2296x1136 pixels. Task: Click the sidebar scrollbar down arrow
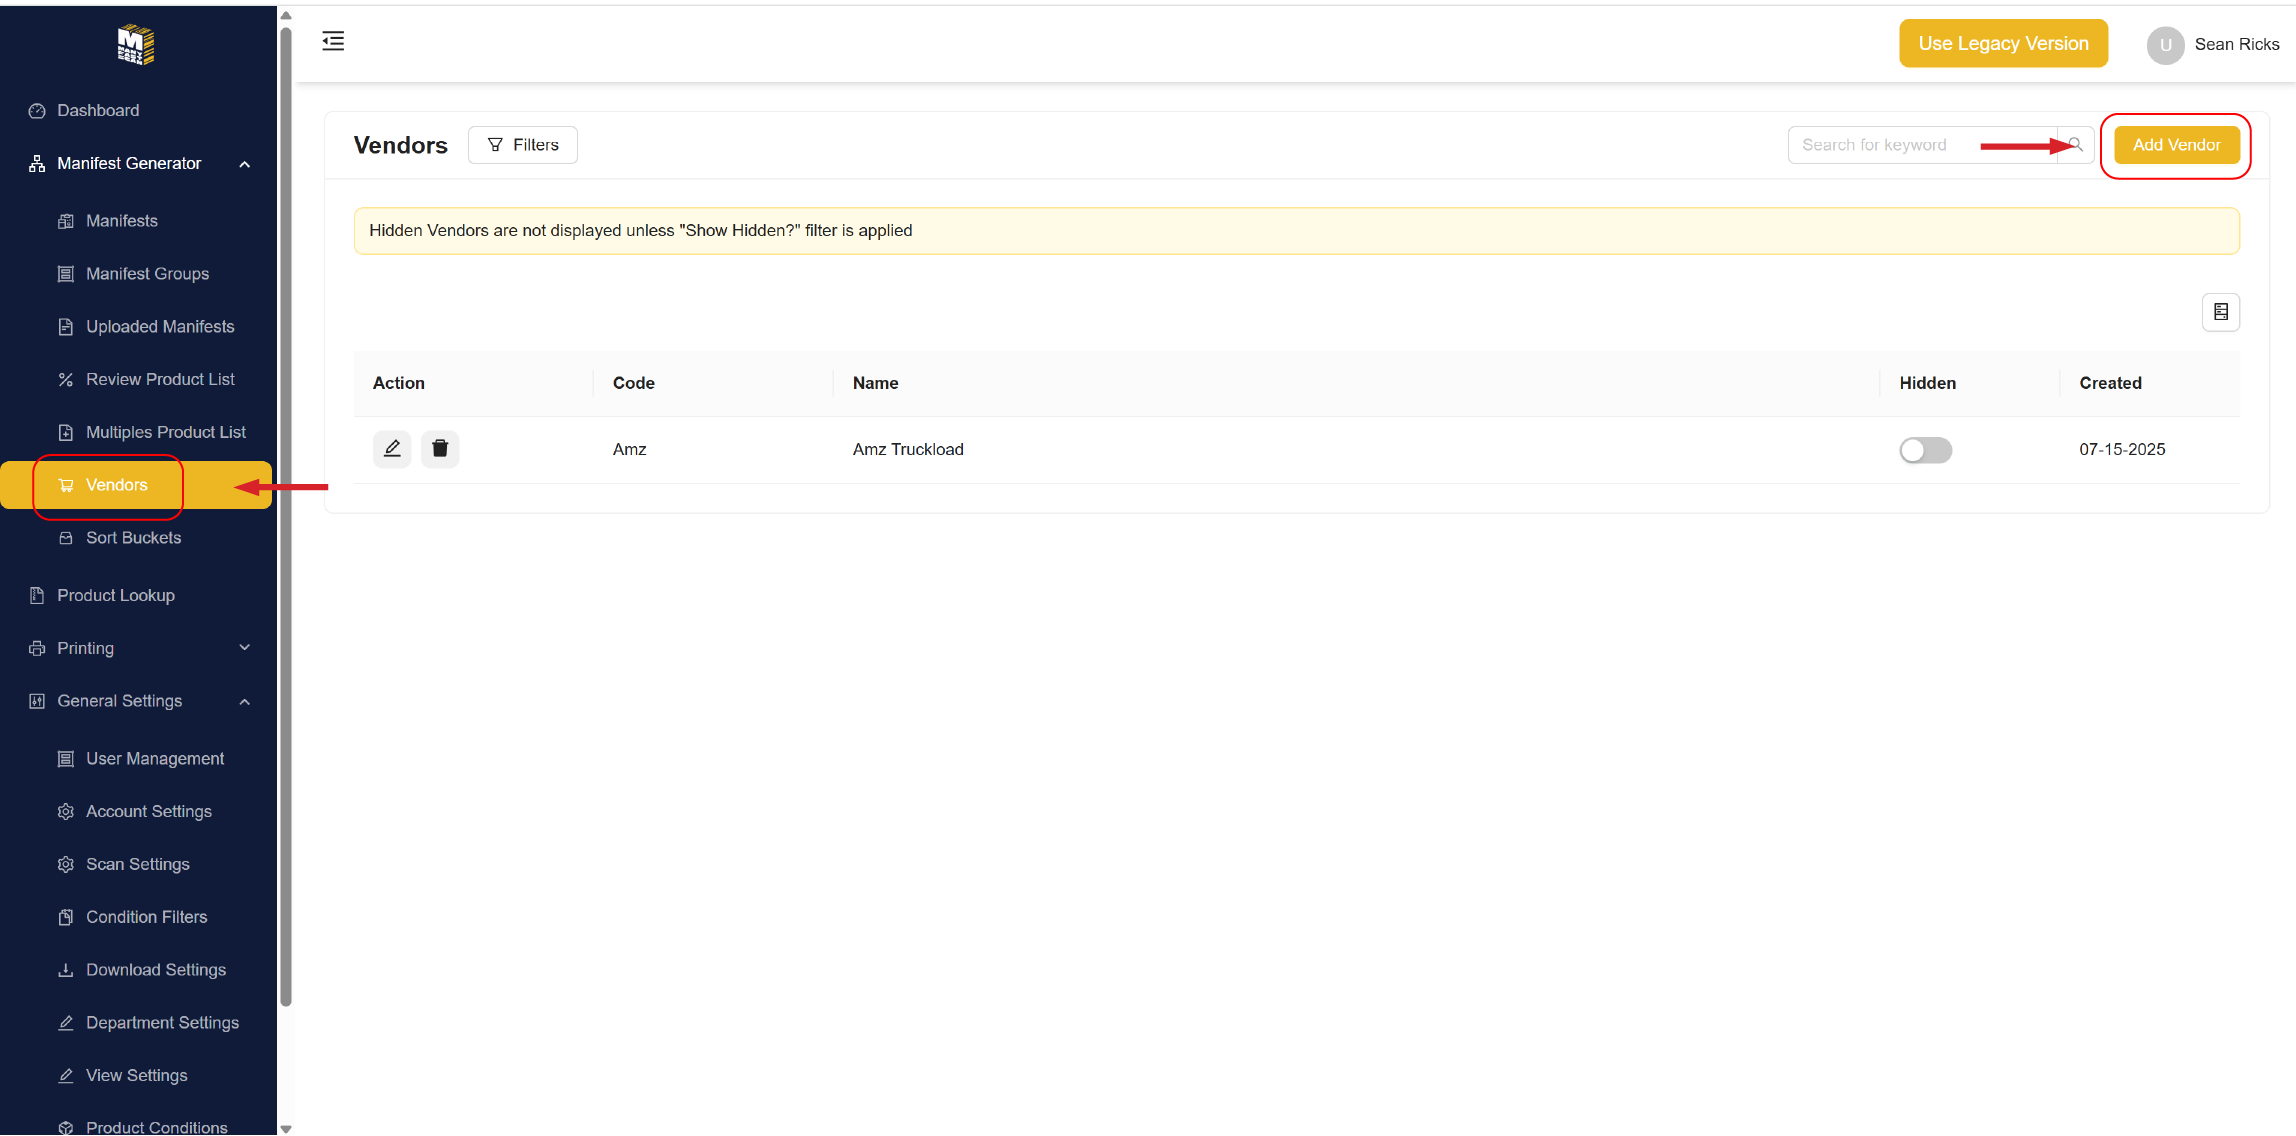286,1128
